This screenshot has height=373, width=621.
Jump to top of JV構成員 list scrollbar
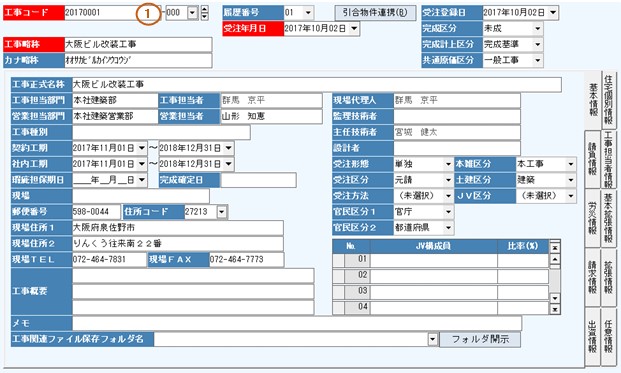[x=555, y=247]
